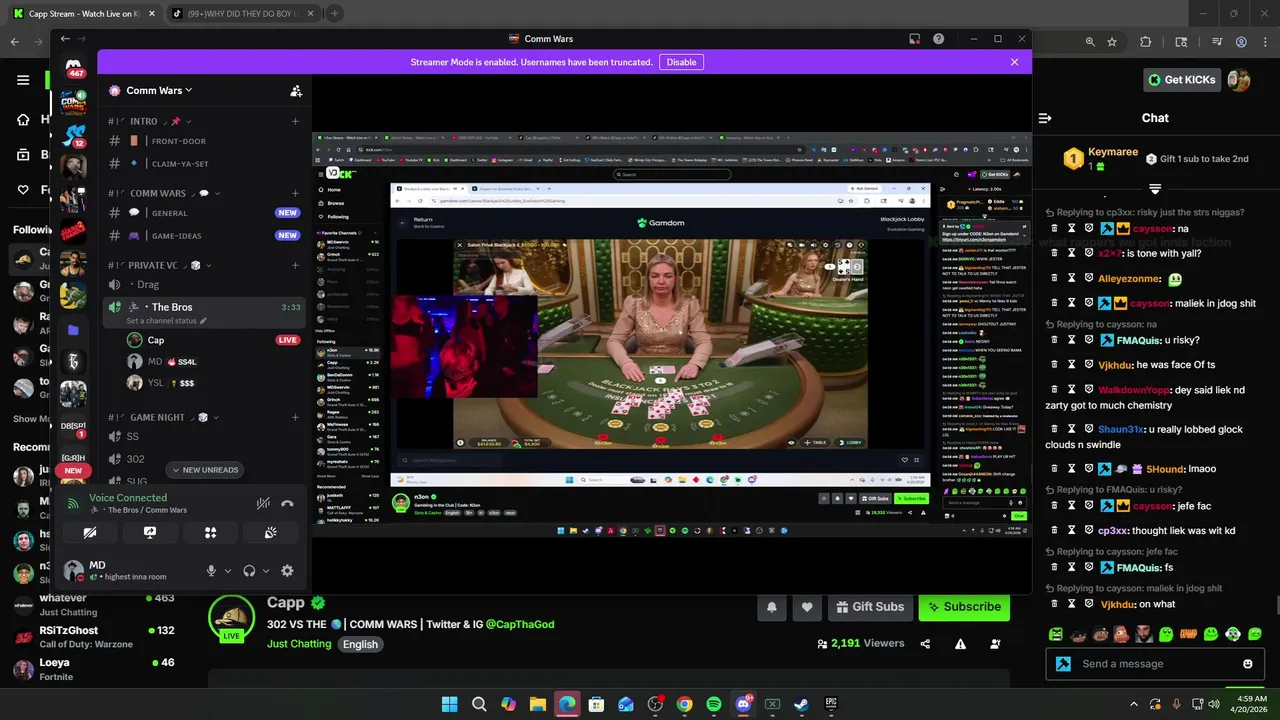
Task: Open Windows Start menu
Action: tap(449, 704)
